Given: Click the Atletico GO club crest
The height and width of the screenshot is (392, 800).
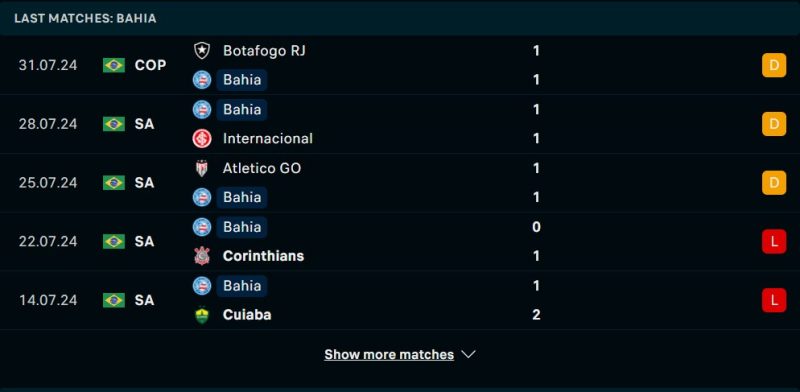Looking at the screenshot, I should click(202, 168).
